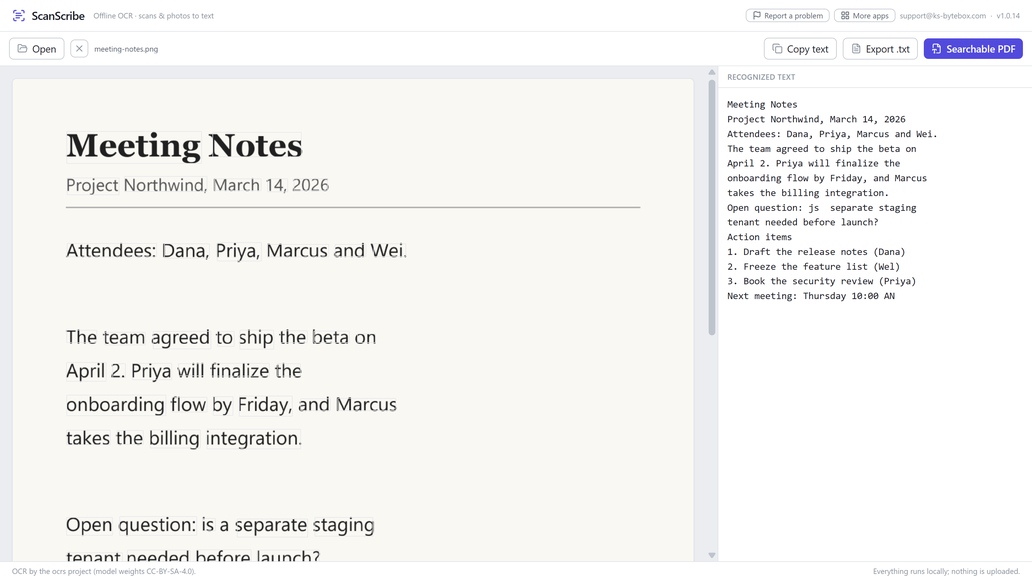The image size is (1032, 580).
Task: Click recognized line '1. Draft the release notes (Dana)'
Action: point(816,251)
